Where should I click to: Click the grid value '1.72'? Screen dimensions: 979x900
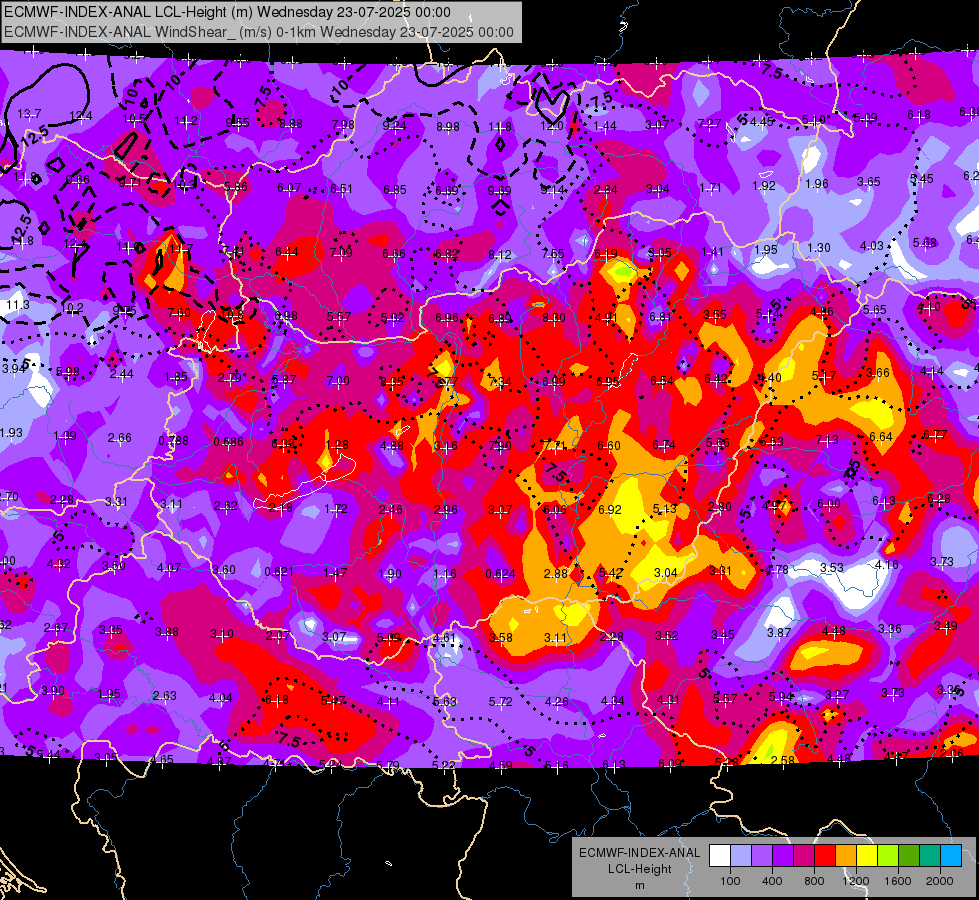click(x=335, y=509)
